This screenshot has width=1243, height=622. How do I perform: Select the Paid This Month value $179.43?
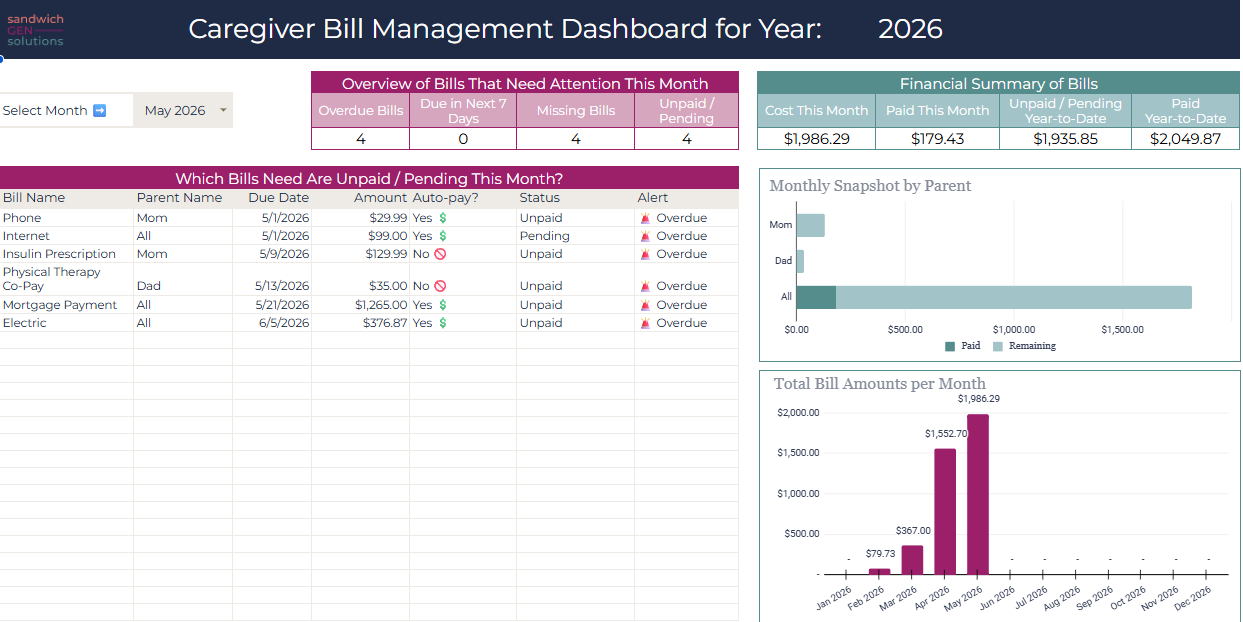pos(938,139)
